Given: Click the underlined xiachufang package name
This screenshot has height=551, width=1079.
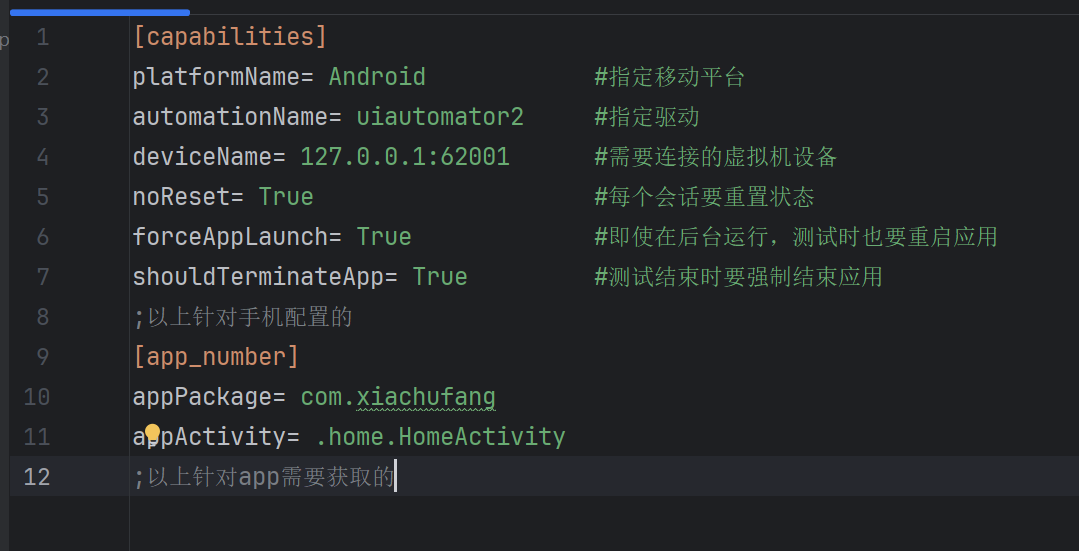Looking at the screenshot, I should [426, 397].
